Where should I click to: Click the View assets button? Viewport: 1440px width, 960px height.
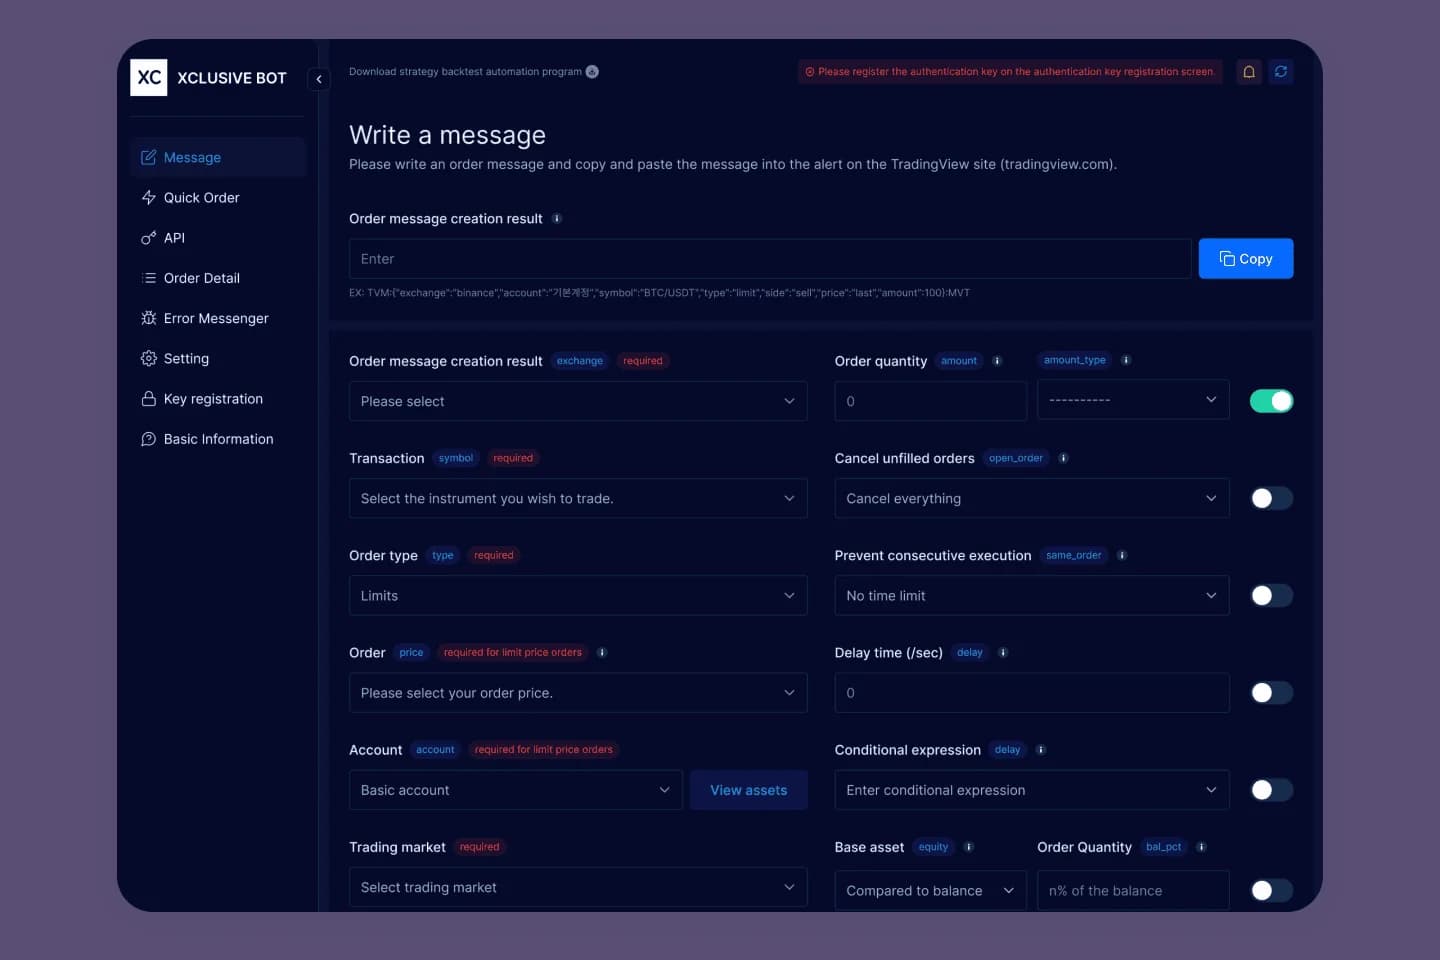[748, 789]
